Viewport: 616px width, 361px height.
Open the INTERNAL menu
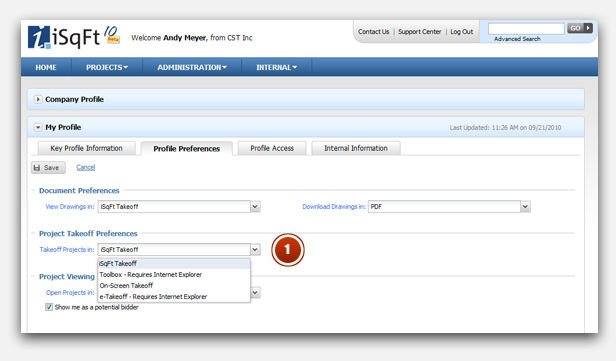click(x=277, y=67)
